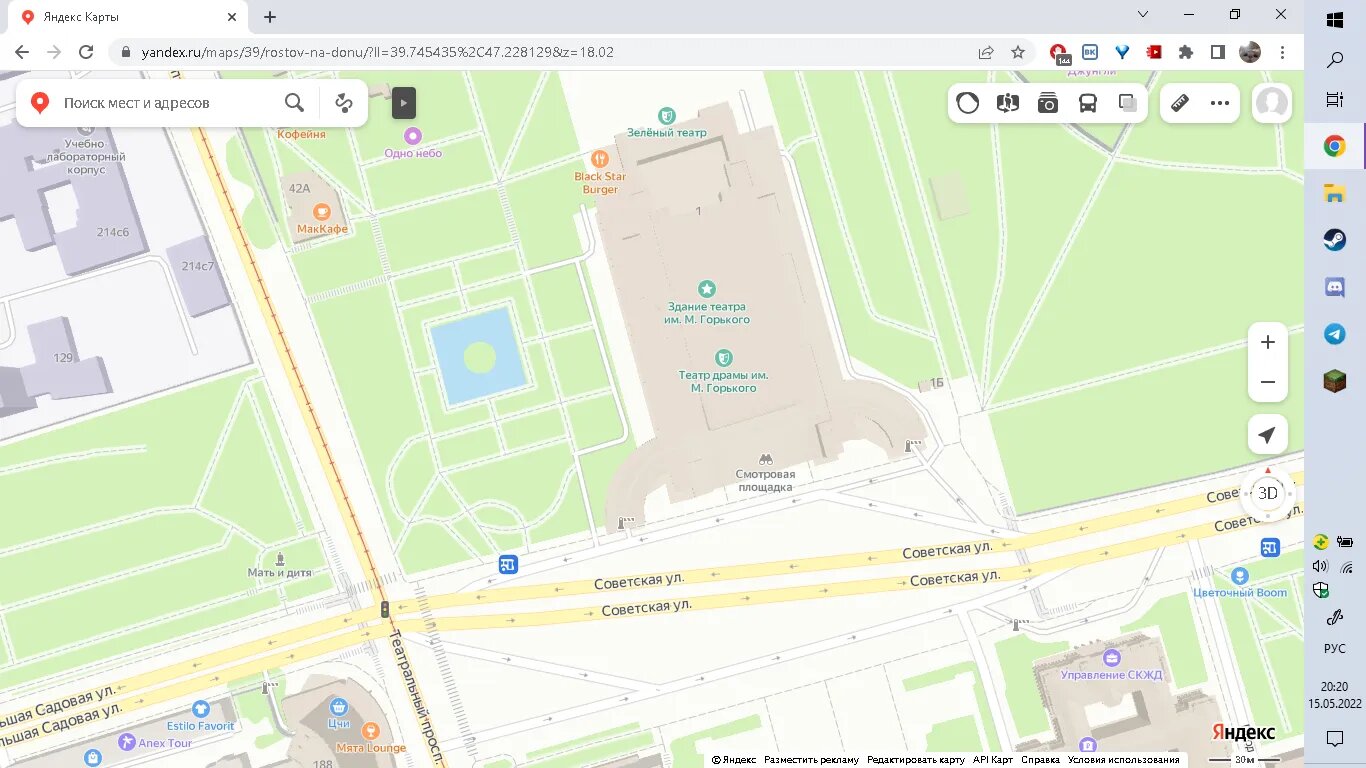Reload the page

(86, 52)
